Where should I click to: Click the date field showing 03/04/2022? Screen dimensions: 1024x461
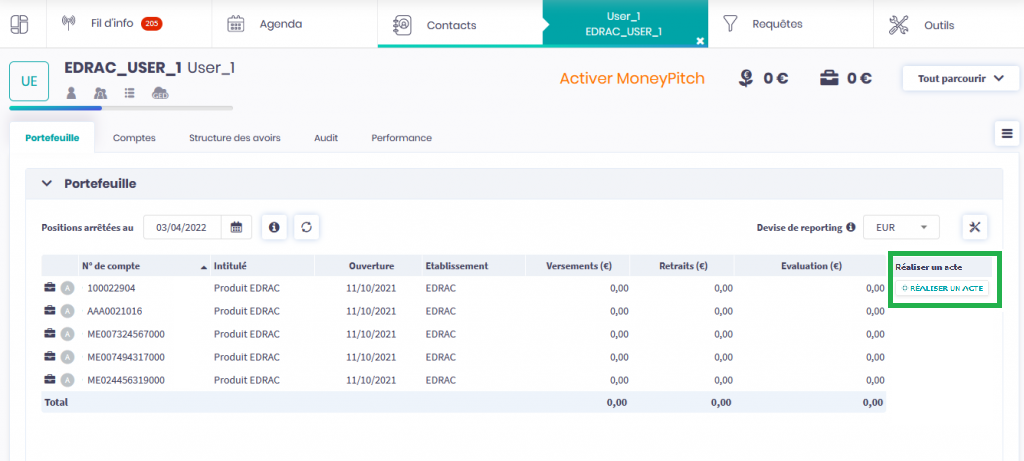(184, 227)
